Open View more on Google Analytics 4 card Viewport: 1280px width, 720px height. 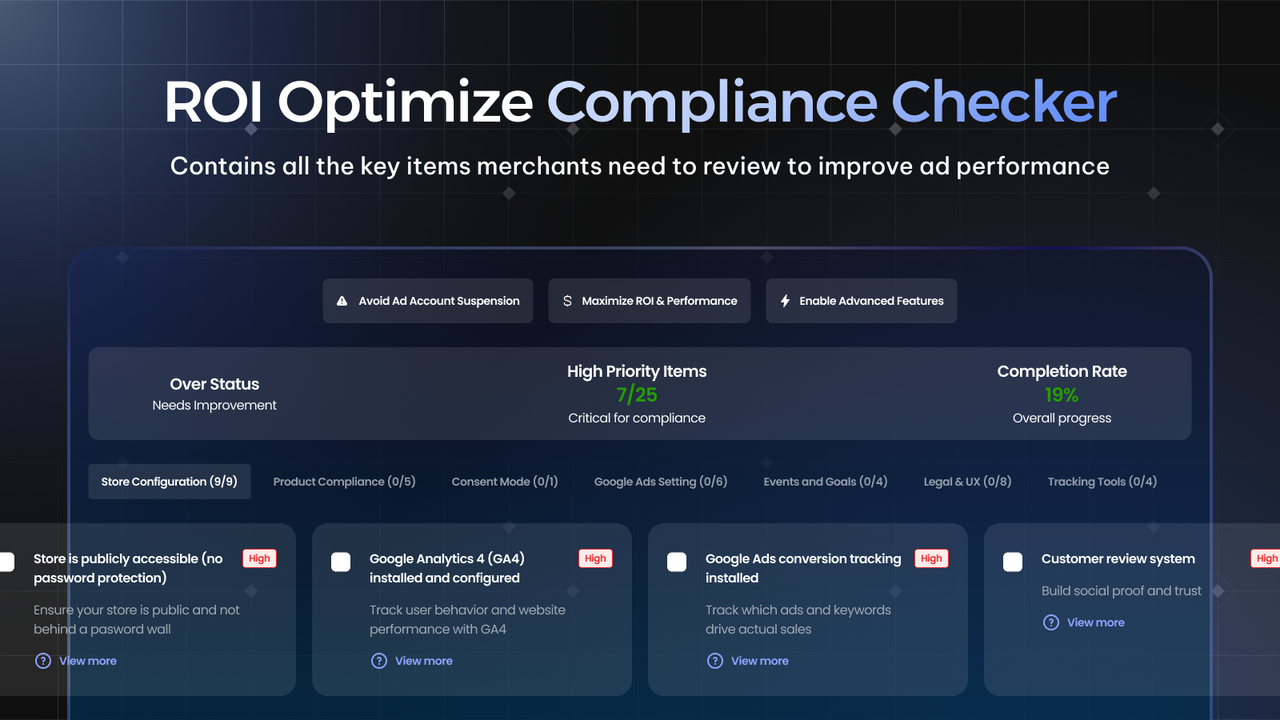tap(424, 661)
